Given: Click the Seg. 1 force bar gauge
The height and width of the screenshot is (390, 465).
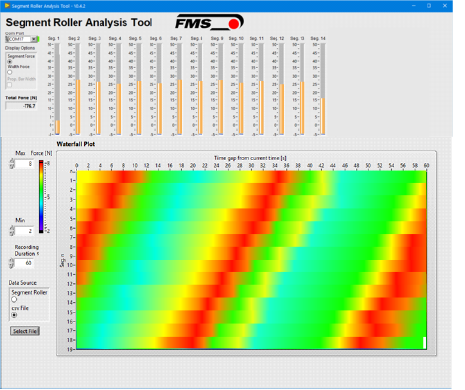Looking at the screenshot, I should tap(58, 89).
